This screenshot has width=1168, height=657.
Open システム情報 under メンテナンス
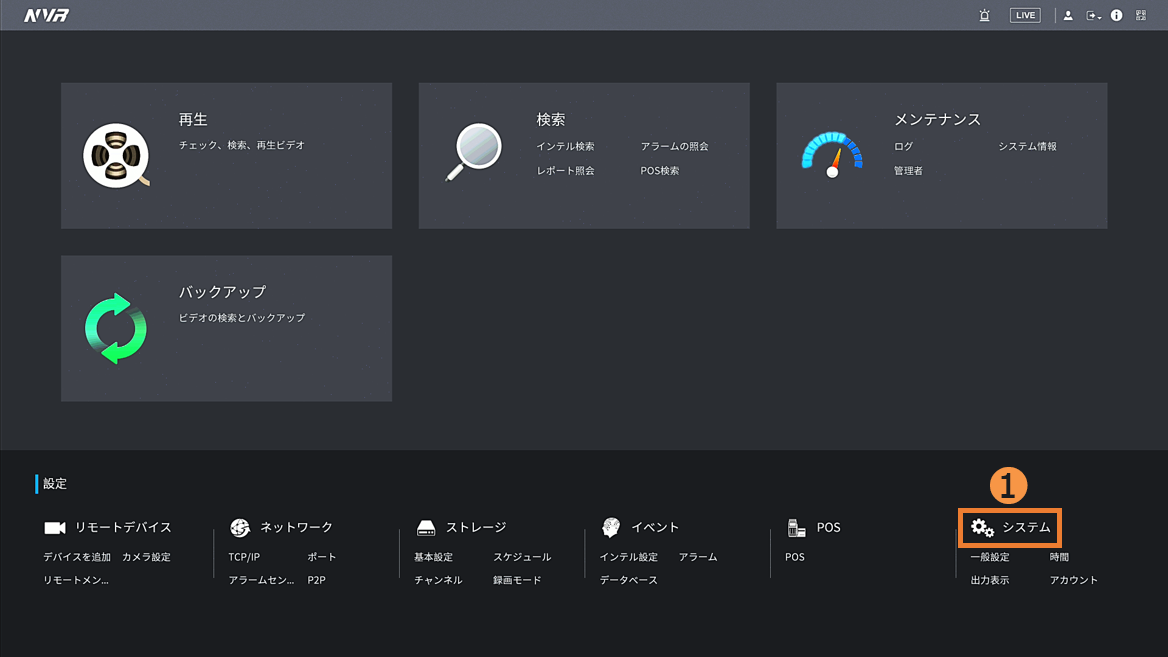pyautogui.click(x=1027, y=147)
